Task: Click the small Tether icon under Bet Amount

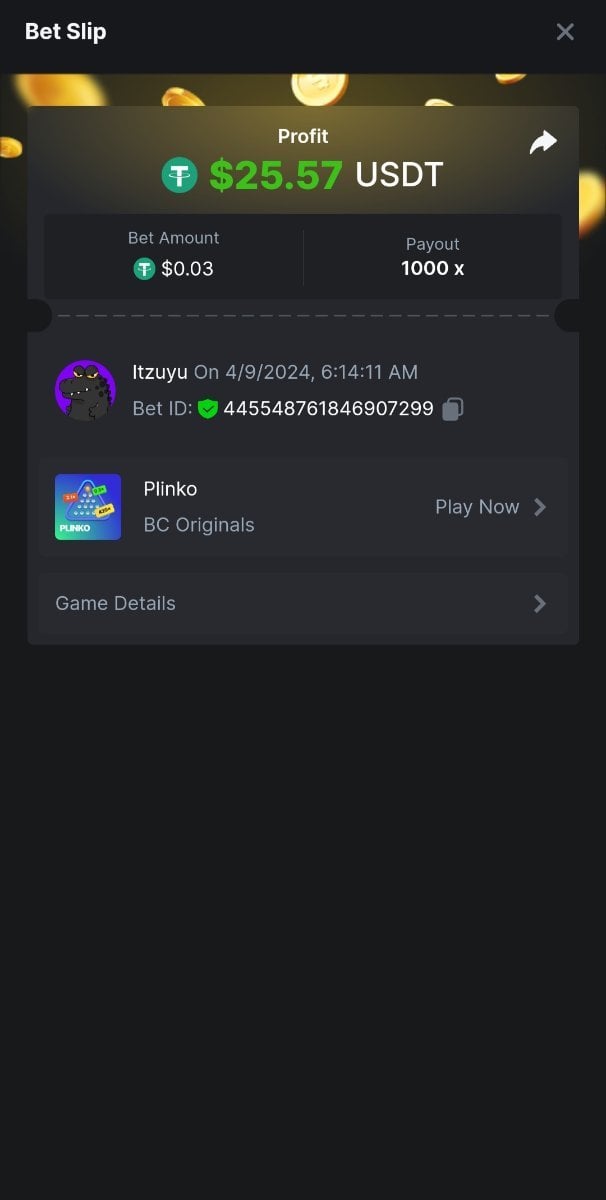Action: 145,268
